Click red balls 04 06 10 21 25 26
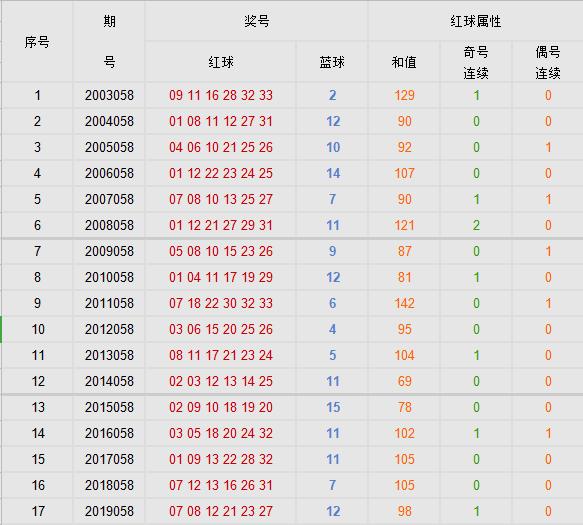583x525 pixels. [221, 147]
